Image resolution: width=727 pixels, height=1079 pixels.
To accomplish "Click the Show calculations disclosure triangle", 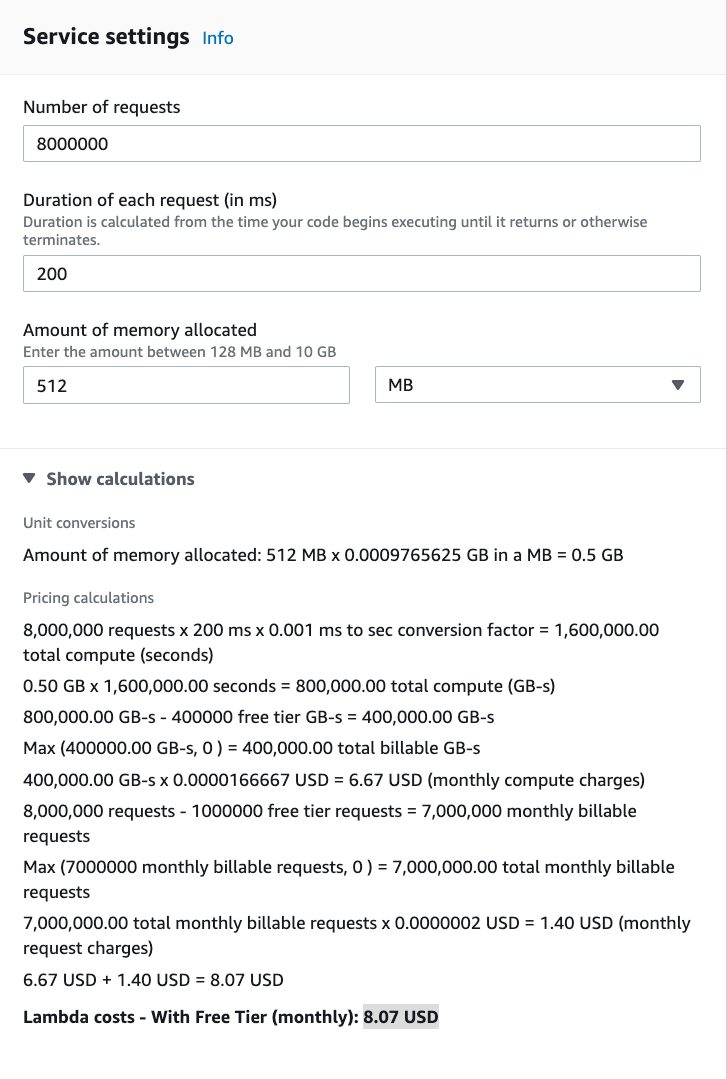I will (28, 478).
